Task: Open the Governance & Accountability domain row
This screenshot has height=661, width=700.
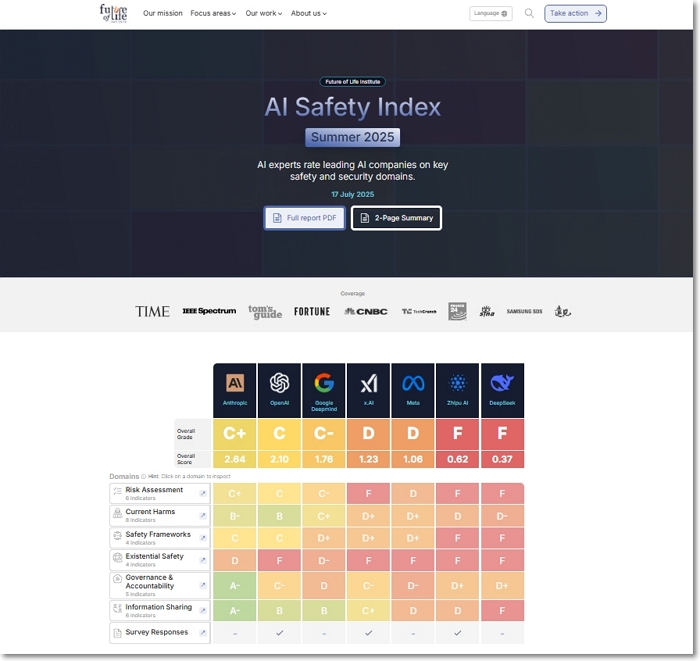Action: pyautogui.click(x=160, y=585)
